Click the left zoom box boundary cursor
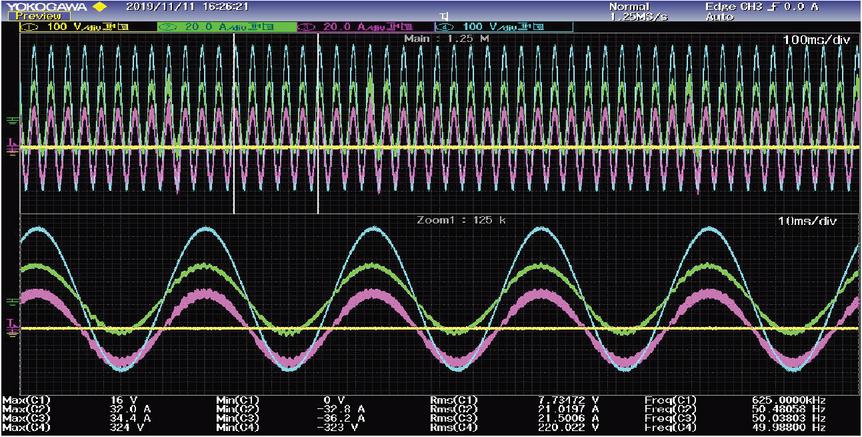862x437 pixels. pos(233,120)
